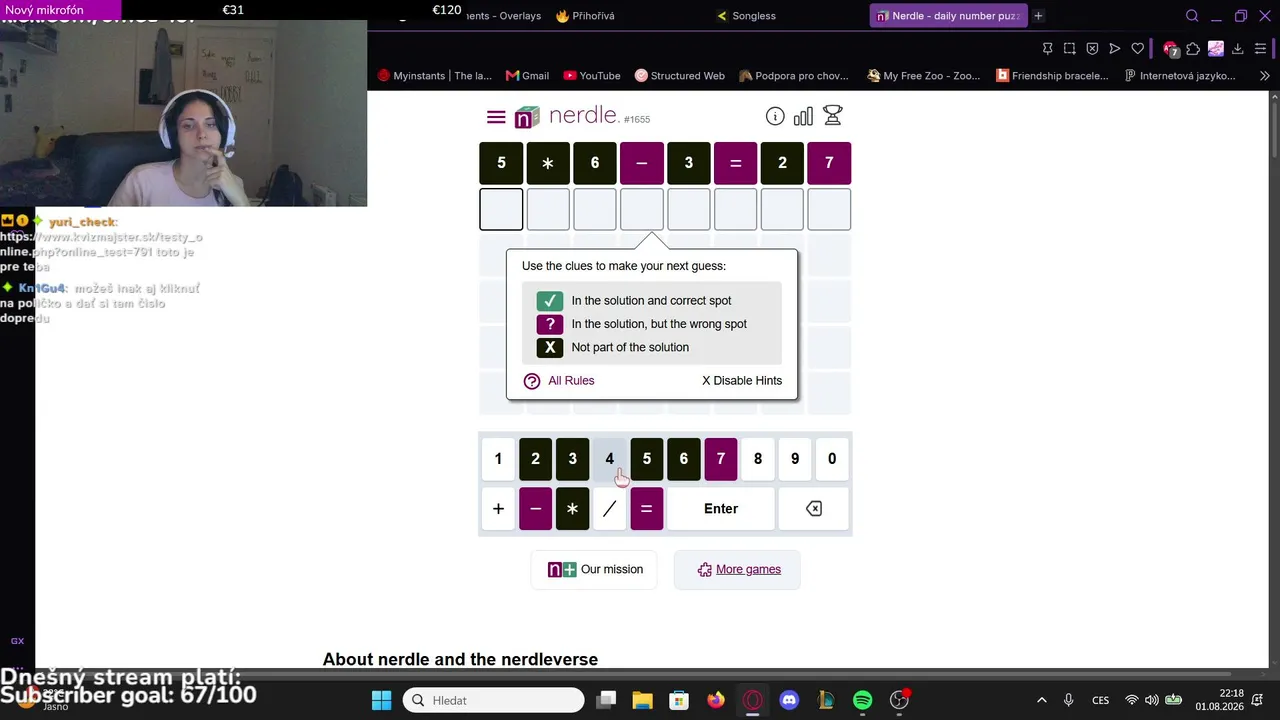The height and width of the screenshot is (720, 1280).
Task: Select the first empty tile in row two
Action: pos(501,209)
